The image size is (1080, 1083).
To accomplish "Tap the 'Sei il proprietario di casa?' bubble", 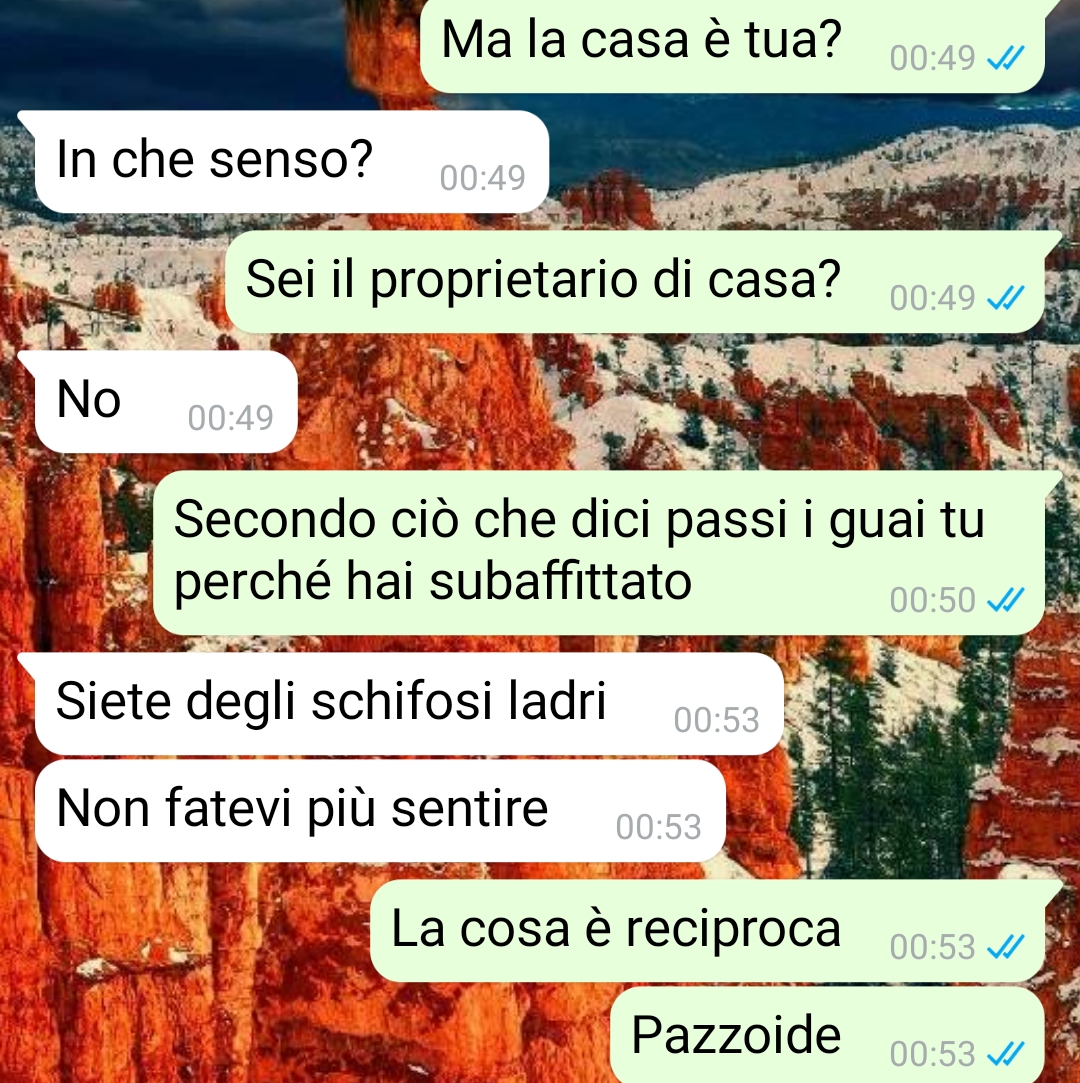I will (635, 281).
